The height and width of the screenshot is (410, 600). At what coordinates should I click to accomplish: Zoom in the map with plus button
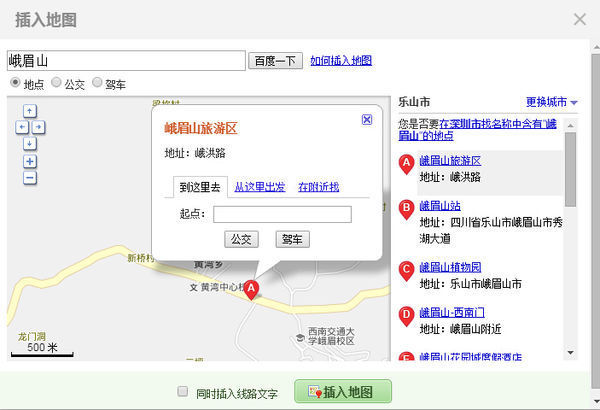[x=30, y=161]
